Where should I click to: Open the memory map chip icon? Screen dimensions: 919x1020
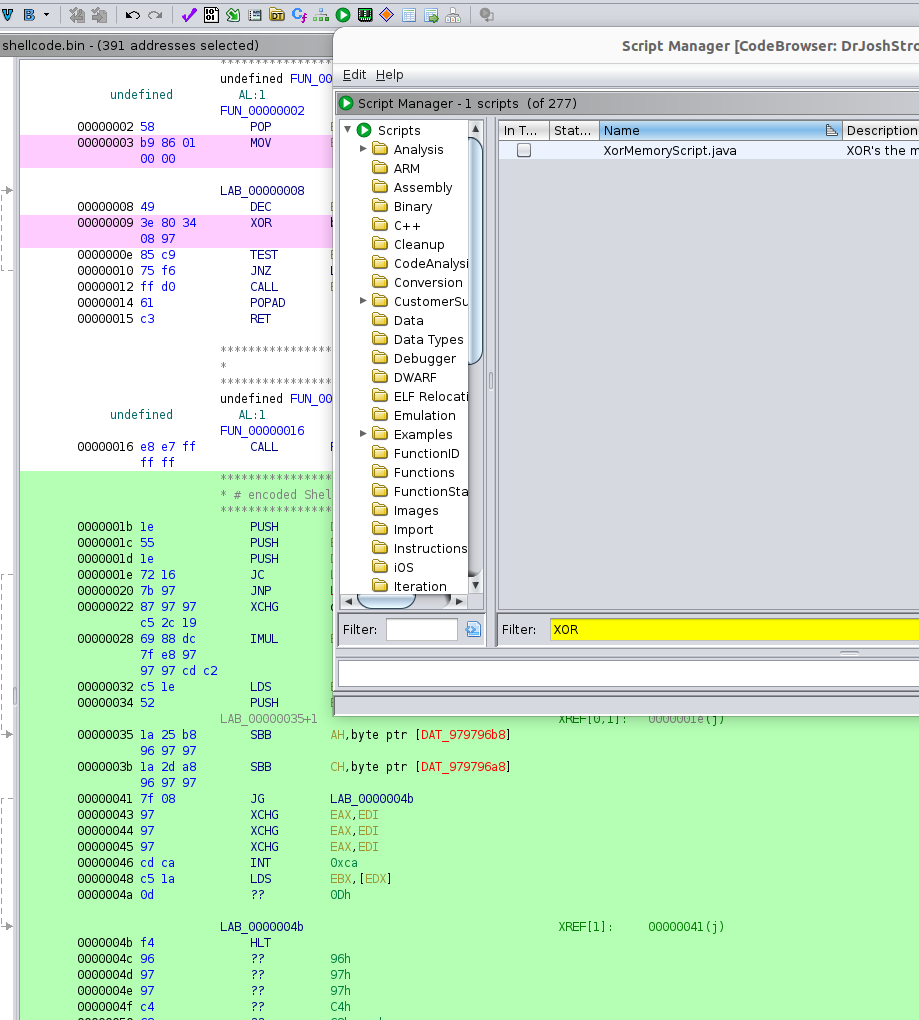click(x=365, y=15)
